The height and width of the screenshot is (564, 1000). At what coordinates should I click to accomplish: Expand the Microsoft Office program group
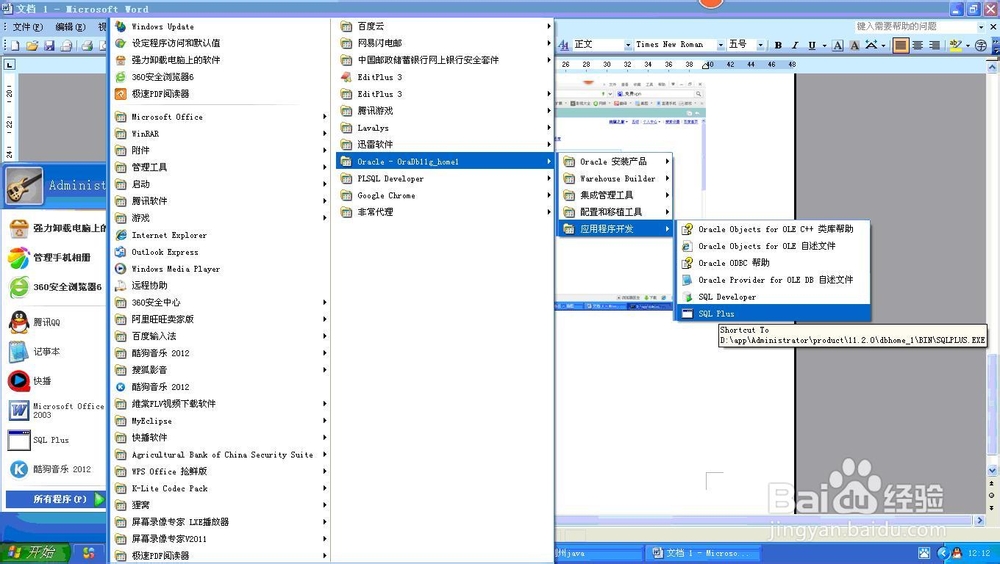tap(220, 117)
